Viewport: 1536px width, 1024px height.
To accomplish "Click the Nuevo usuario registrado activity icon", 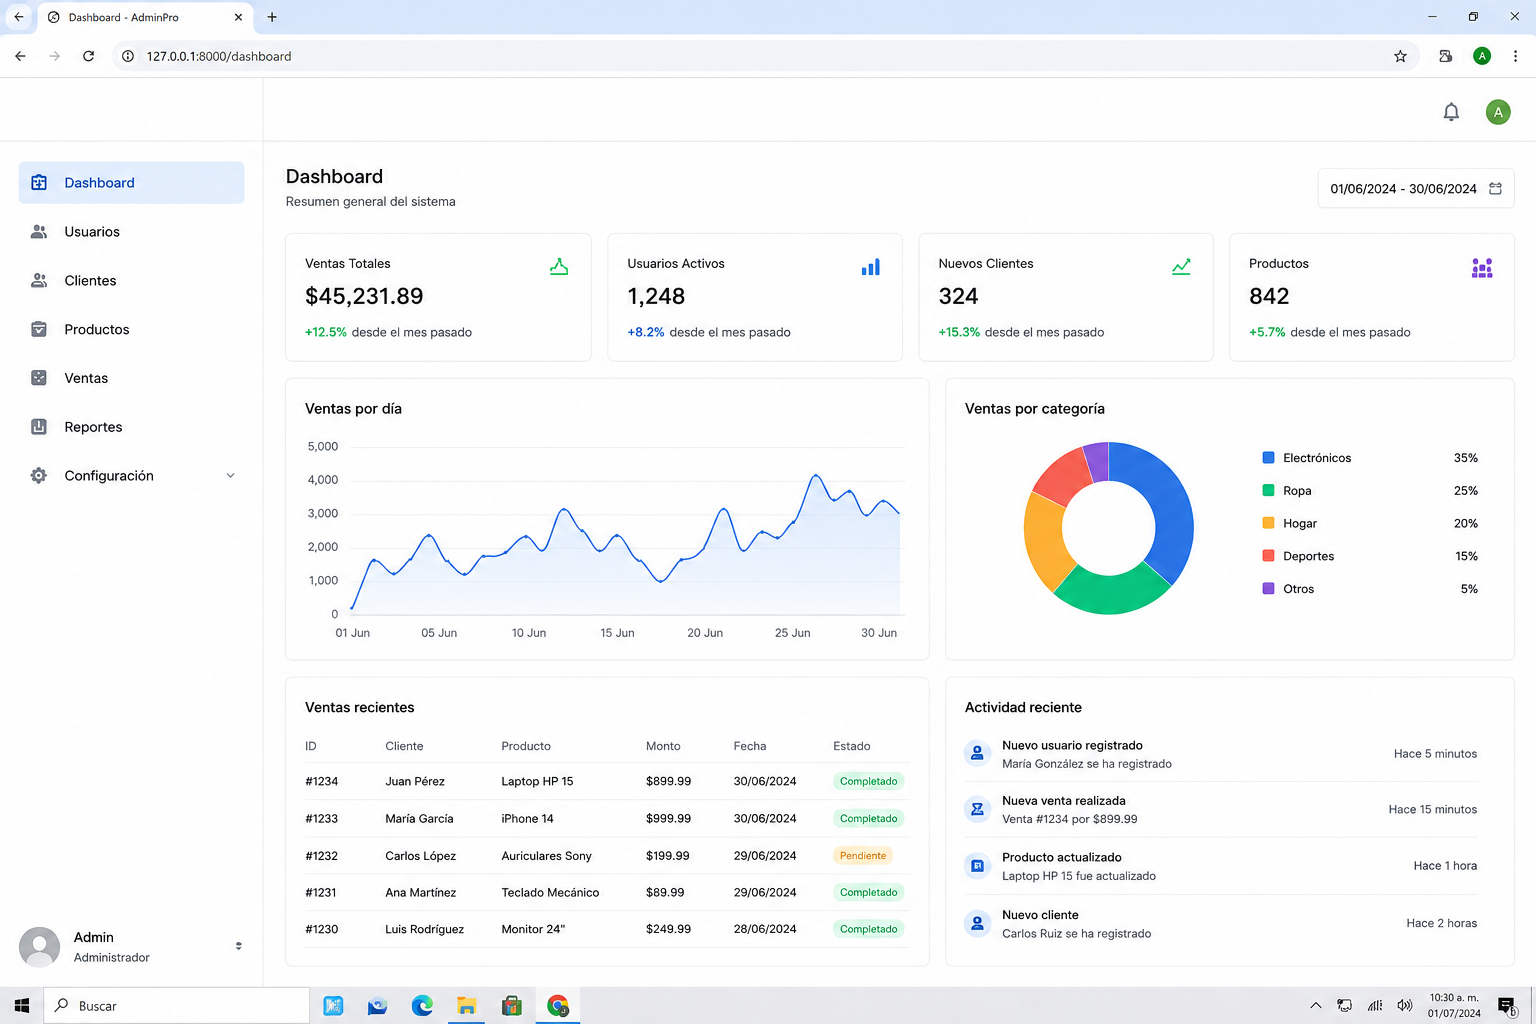I will (977, 753).
